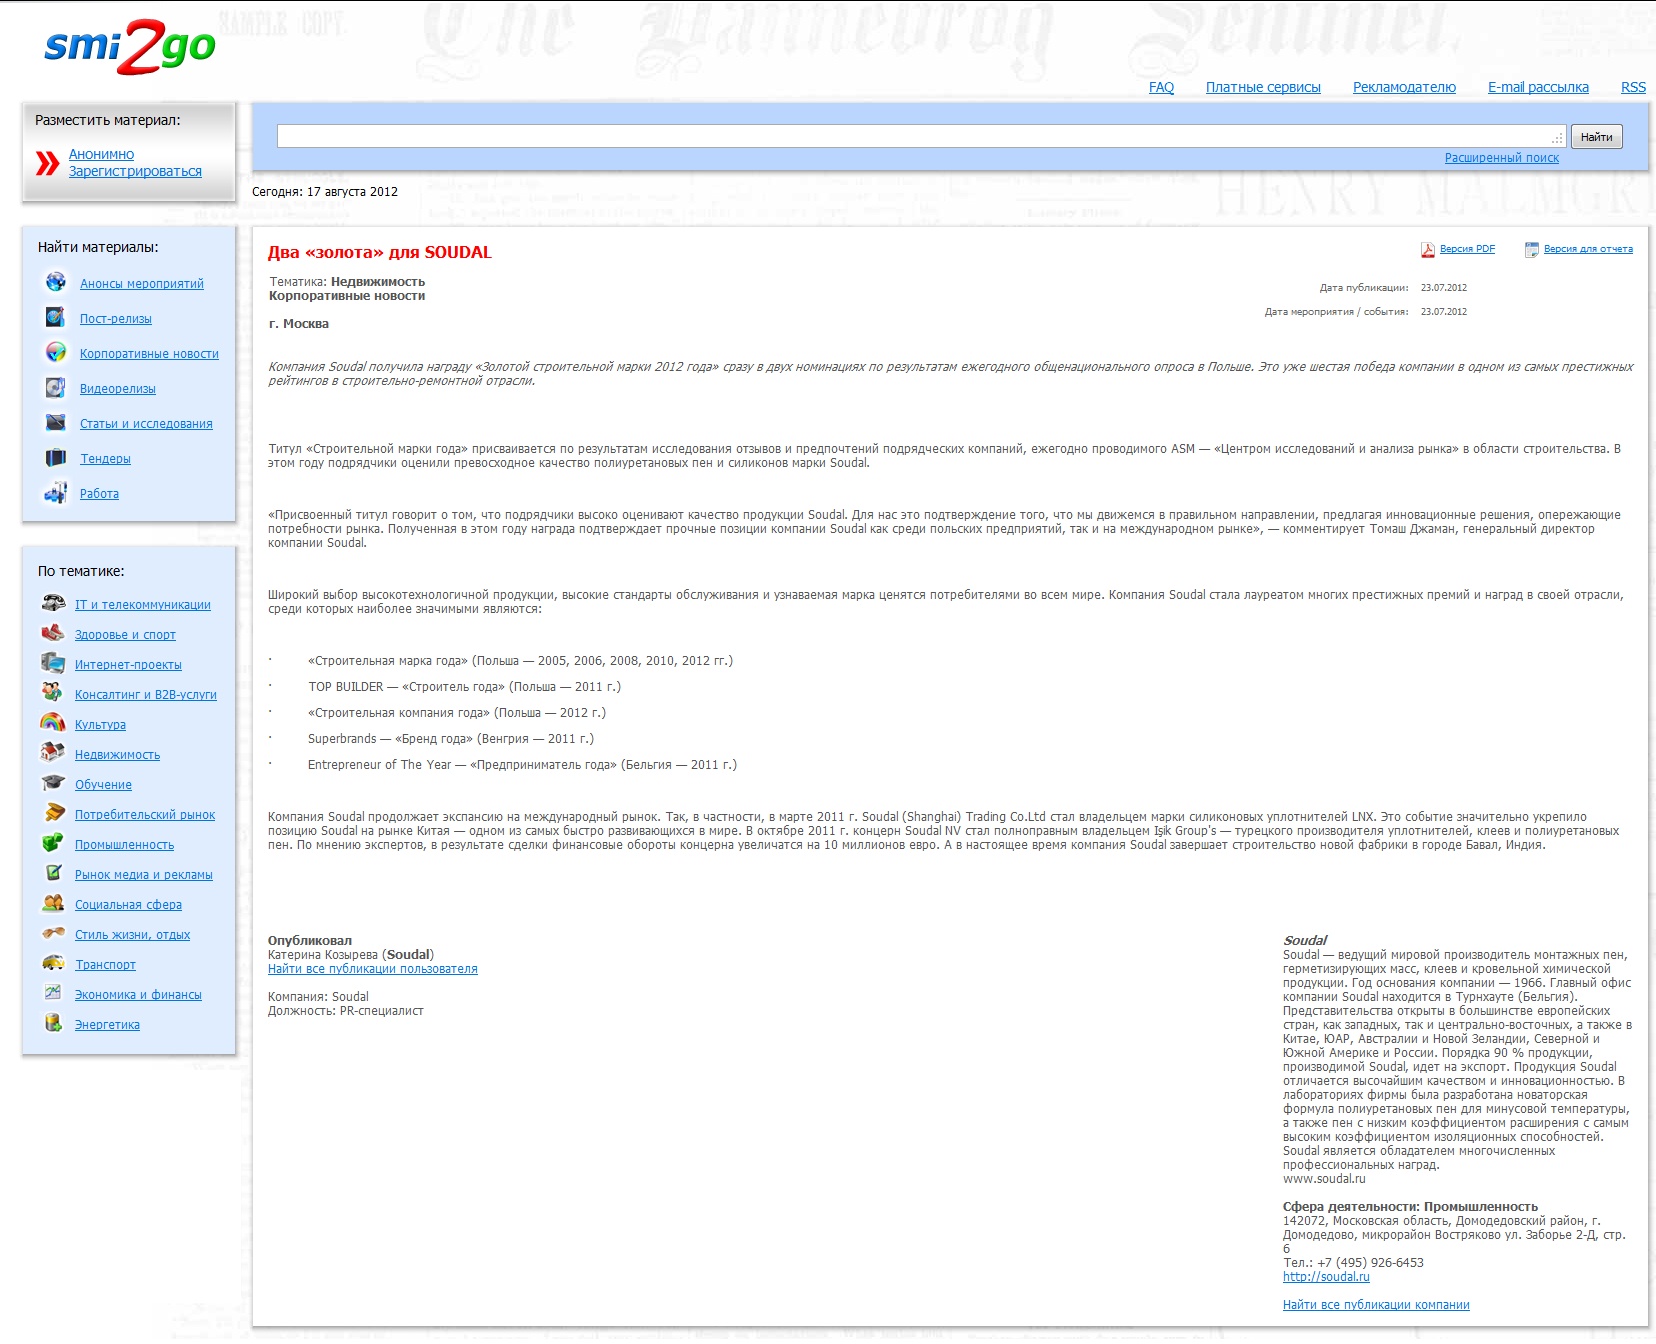Click the Пост-релизы icon
Image resolution: width=1656 pixels, height=1344 pixels.
pyautogui.click(x=56, y=318)
